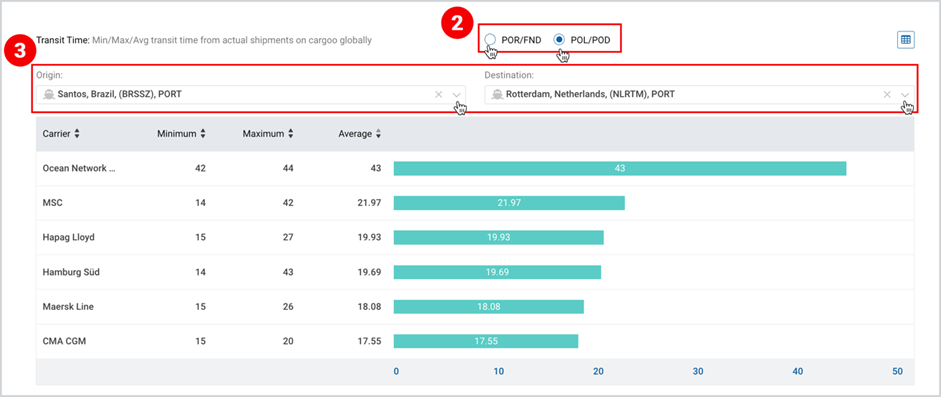This screenshot has width=941, height=397.
Task: Clear the Santos origin selection
Action: pyautogui.click(x=439, y=94)
